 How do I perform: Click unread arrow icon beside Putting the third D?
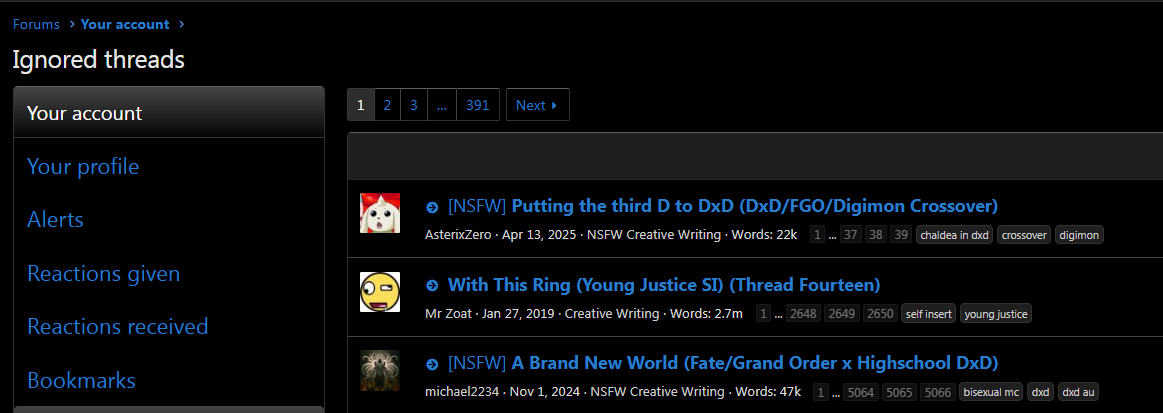432,207
